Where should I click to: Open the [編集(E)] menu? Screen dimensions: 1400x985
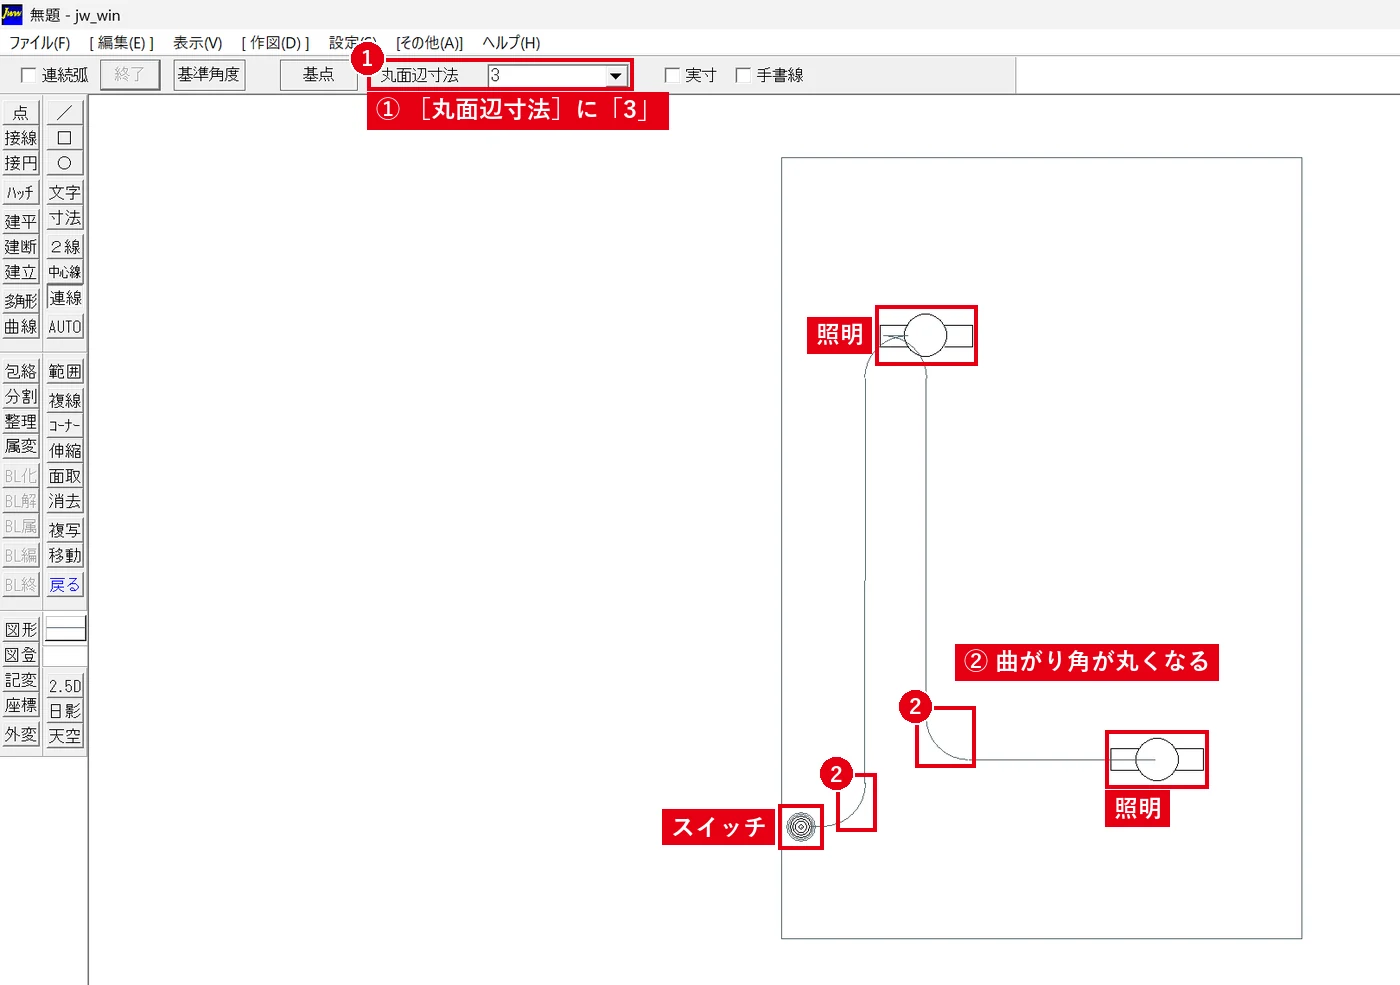tap(121, 43)
